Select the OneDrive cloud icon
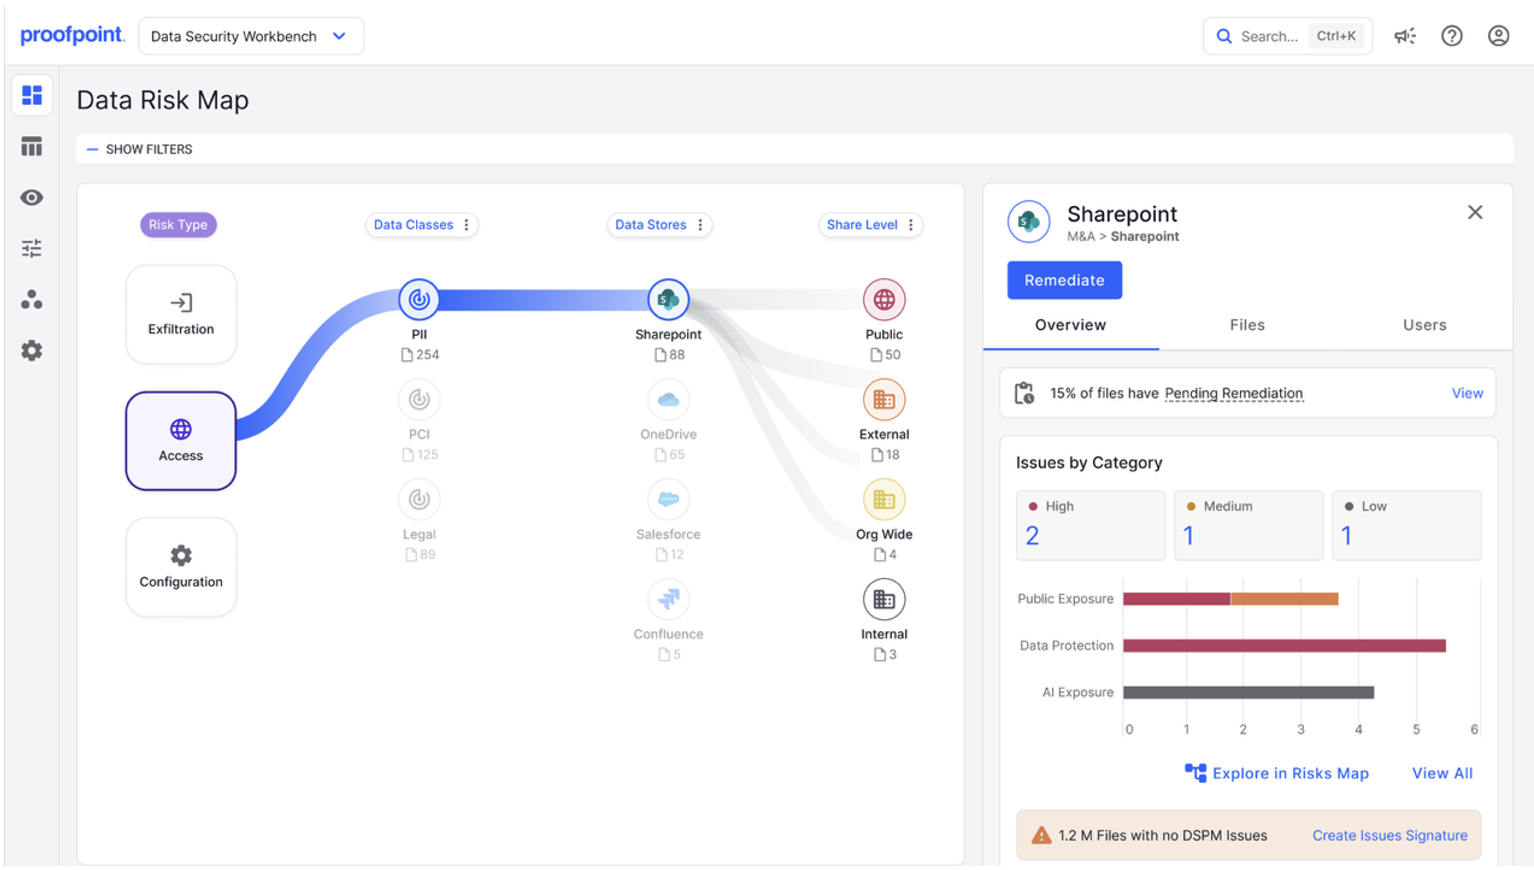This screenshot has width=1534, height=870. click(x=668, y=400)
